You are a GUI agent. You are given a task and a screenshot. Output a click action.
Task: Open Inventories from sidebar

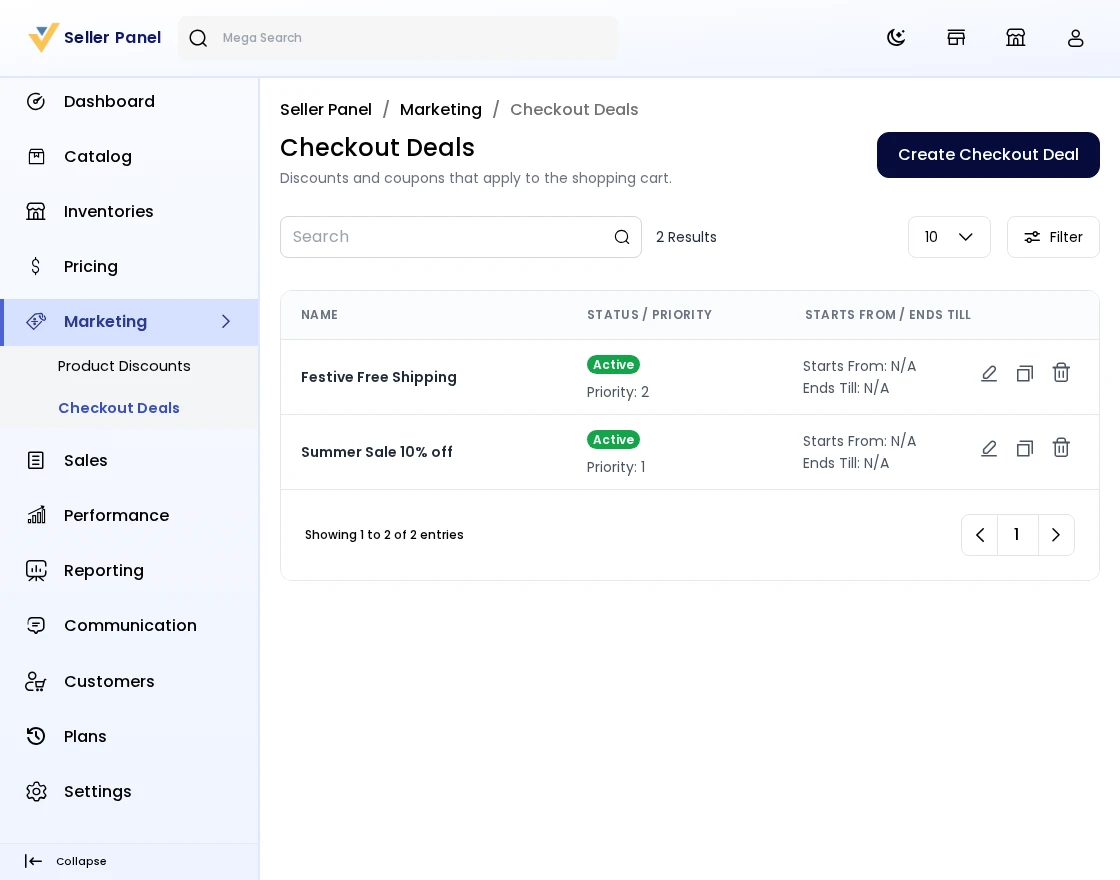[129, 211]
